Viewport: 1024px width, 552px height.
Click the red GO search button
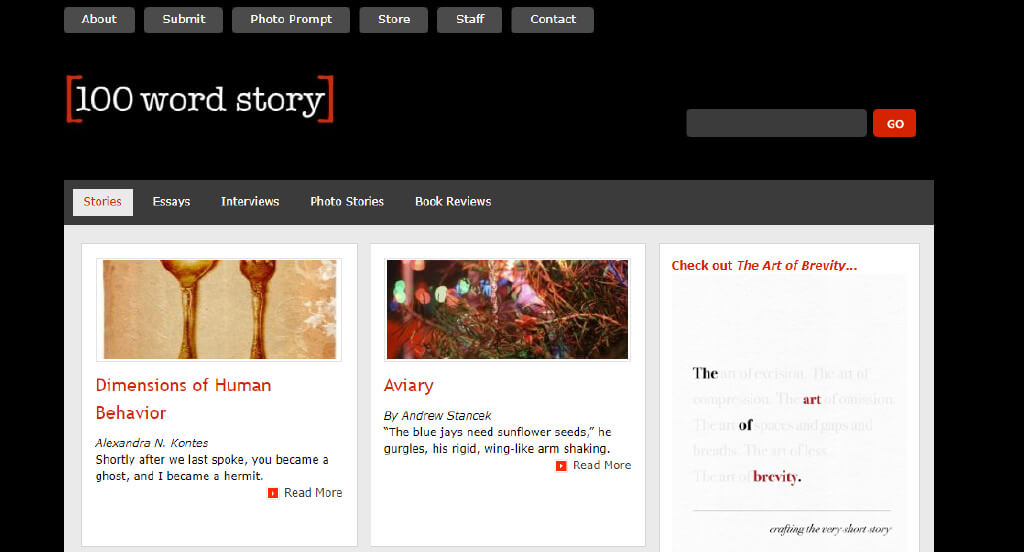click(x=895, y=123)
